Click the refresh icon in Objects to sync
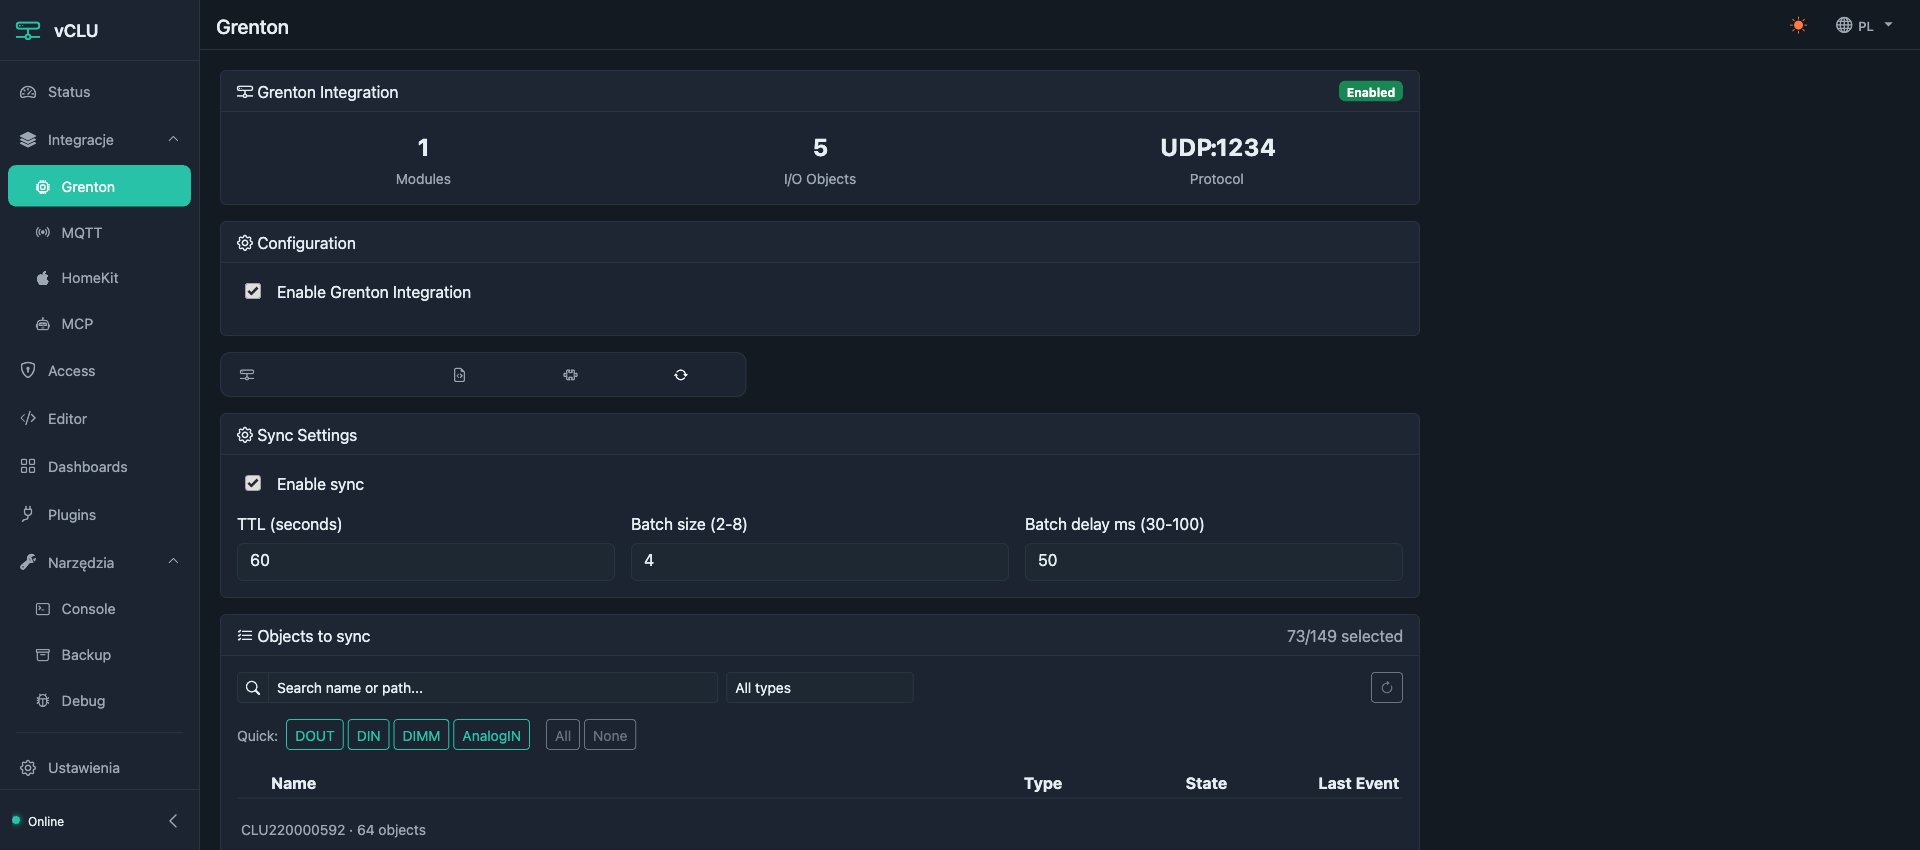This screenshot has width=1920, height=850. (1386, 688)
